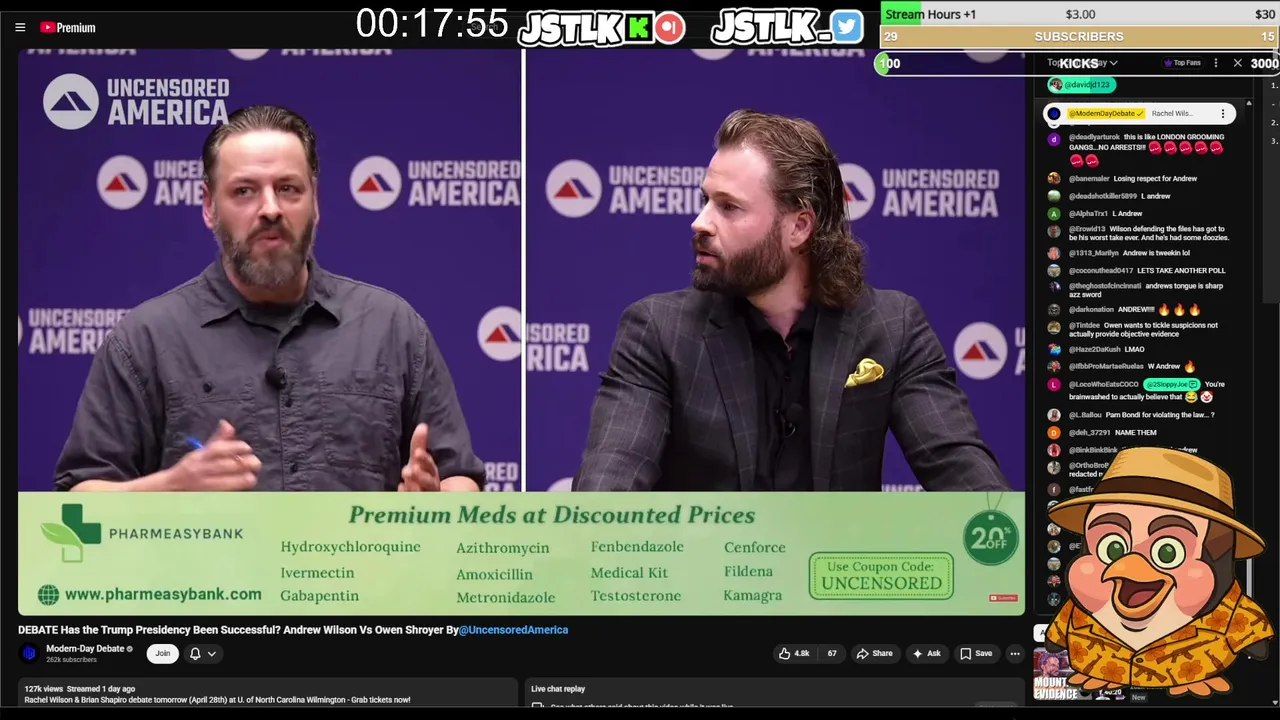Expand the Top chat mode dropdown
The width and height of the screenshot is (1280, 720).
(x=1083, y=63)
